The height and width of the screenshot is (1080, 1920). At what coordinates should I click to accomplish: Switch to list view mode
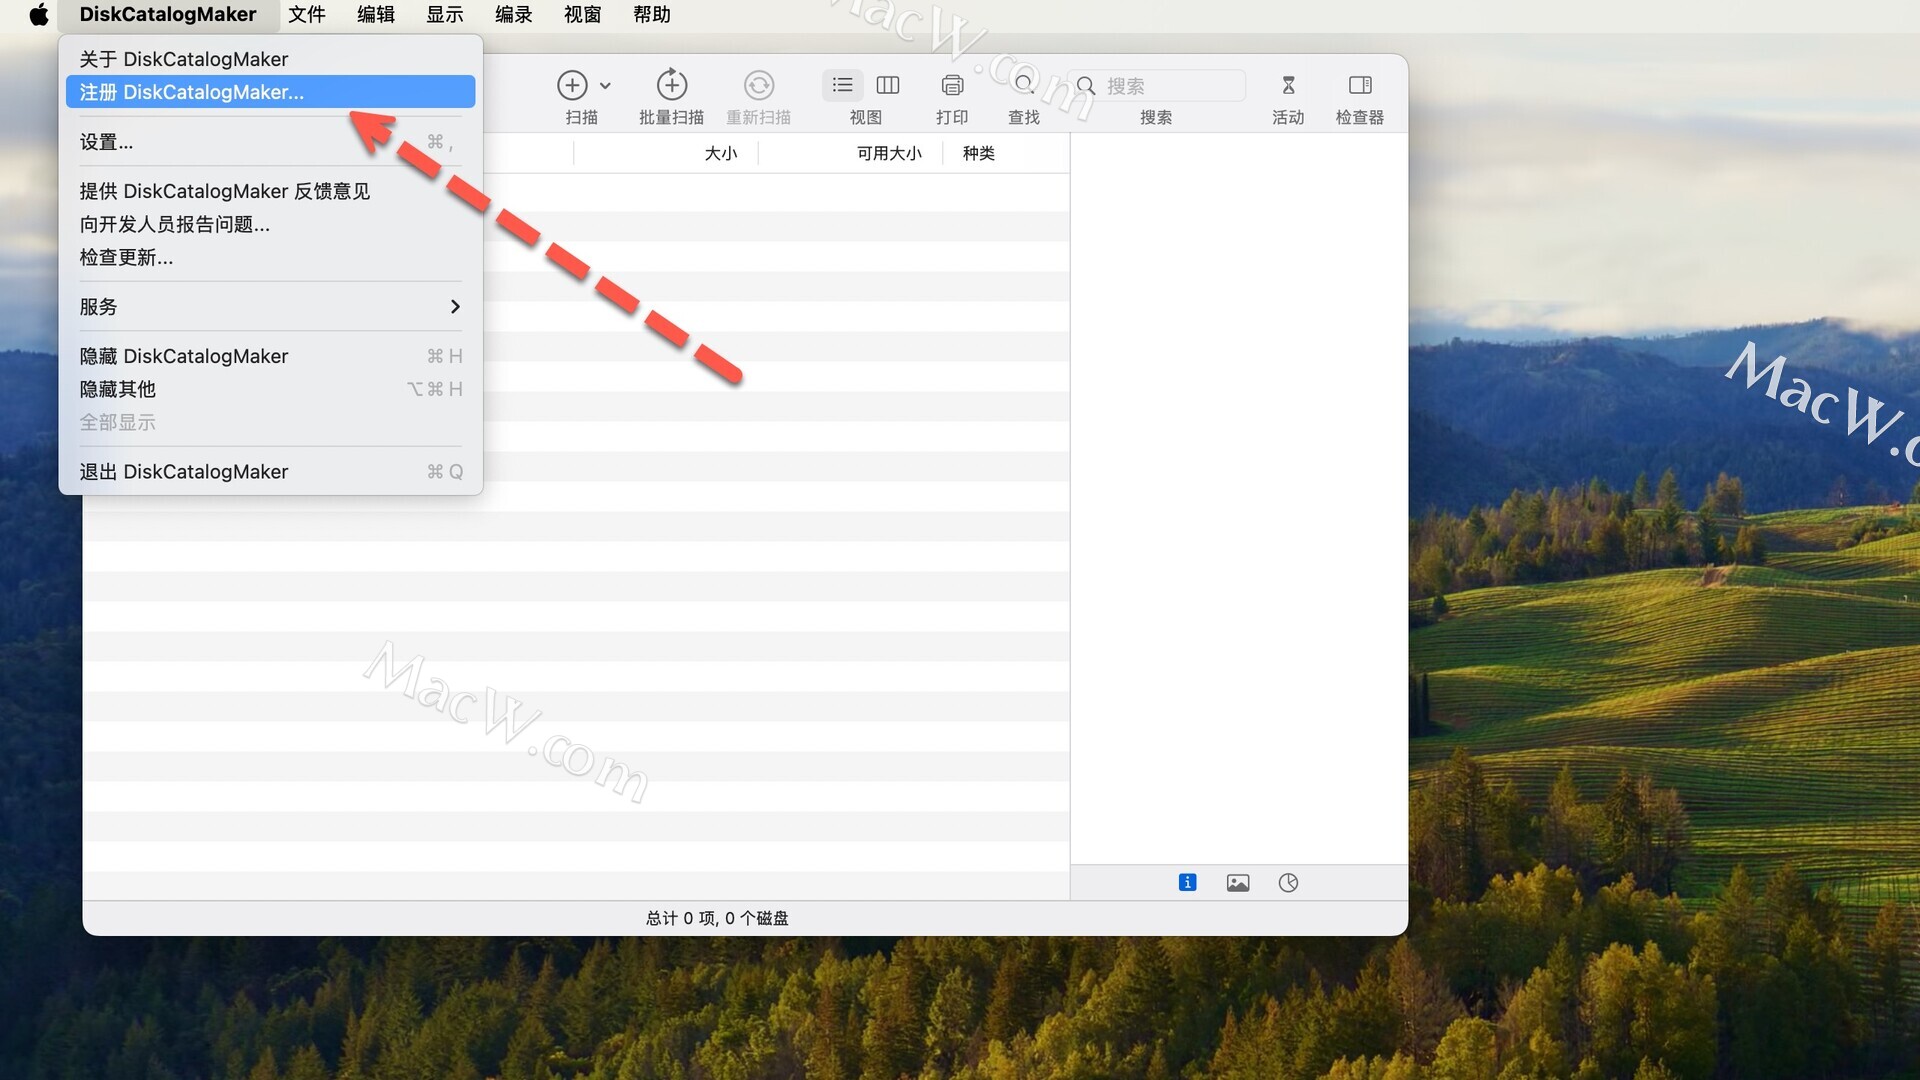pos(843,85)
